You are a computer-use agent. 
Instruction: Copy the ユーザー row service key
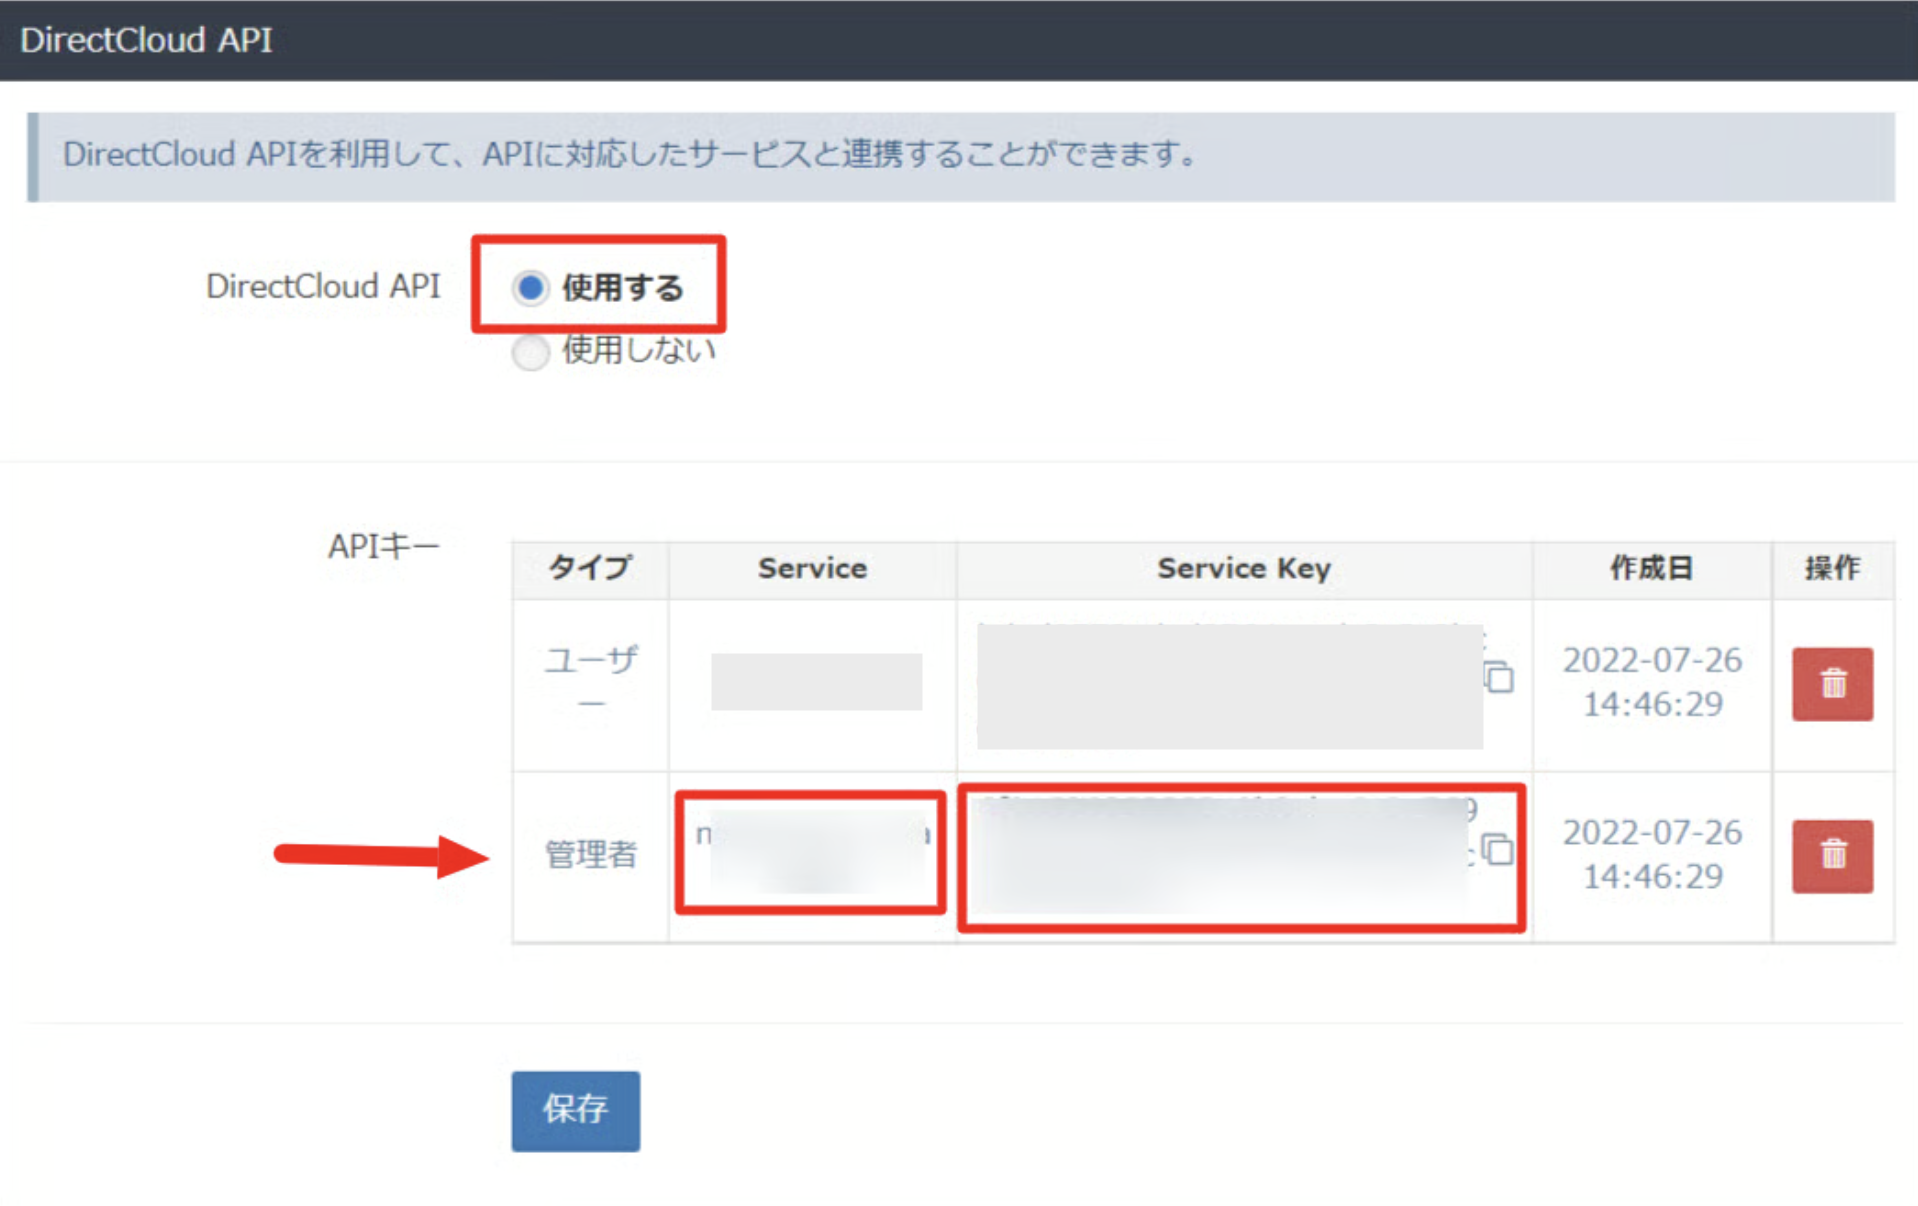pos(1499,678)
